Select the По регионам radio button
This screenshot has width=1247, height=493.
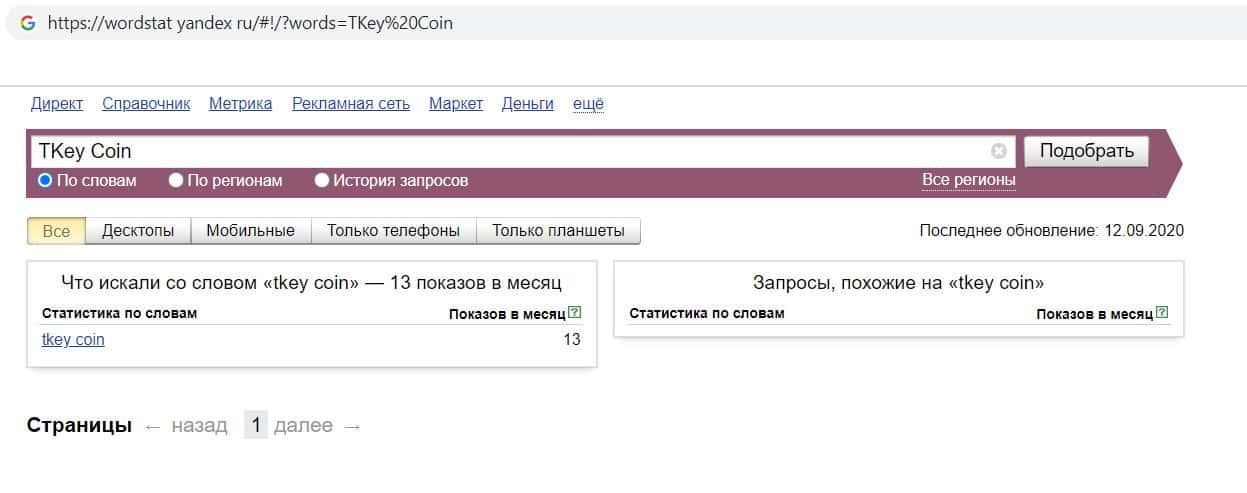[x=176, y=181]
